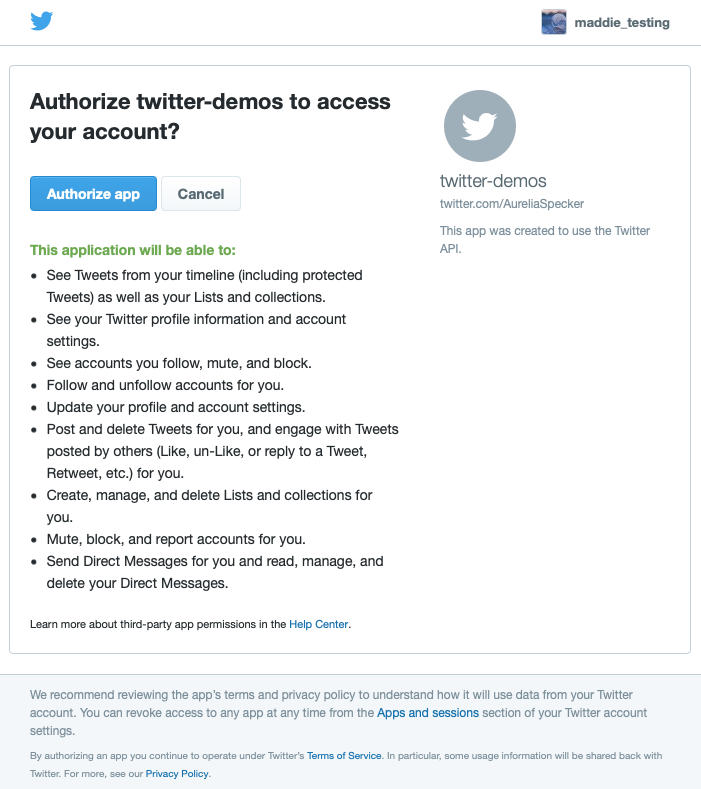Click the Twitter bird logo in header
The width and height of the screenshot is (701, 789).
point(41,21)
